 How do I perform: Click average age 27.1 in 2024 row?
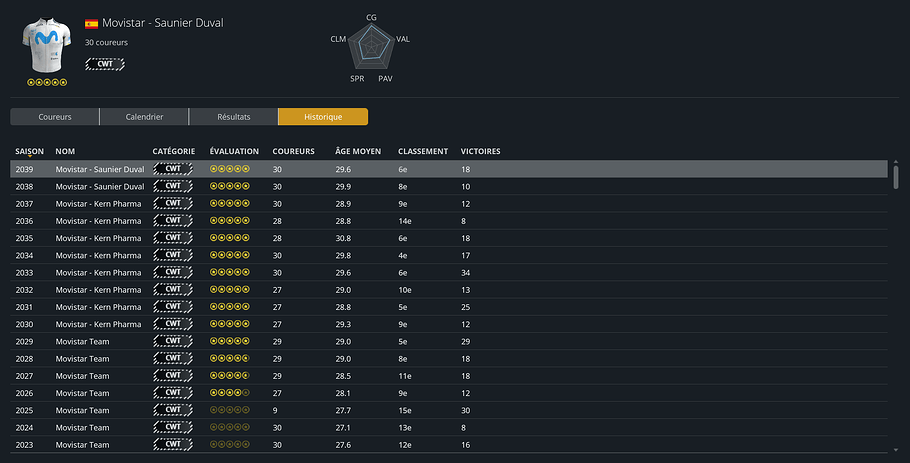(x=343, y=428)
